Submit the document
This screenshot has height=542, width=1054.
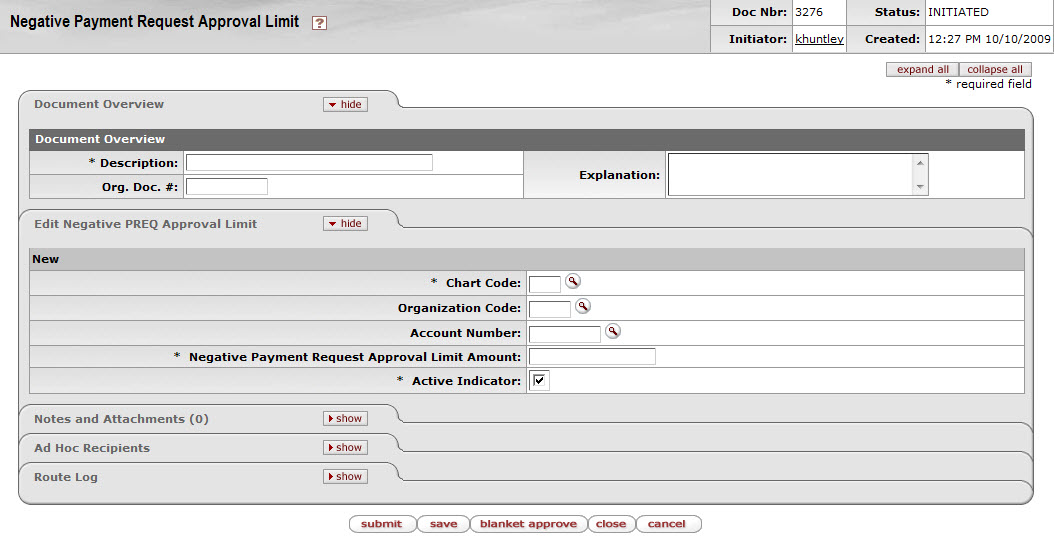(x=382, y=524)
